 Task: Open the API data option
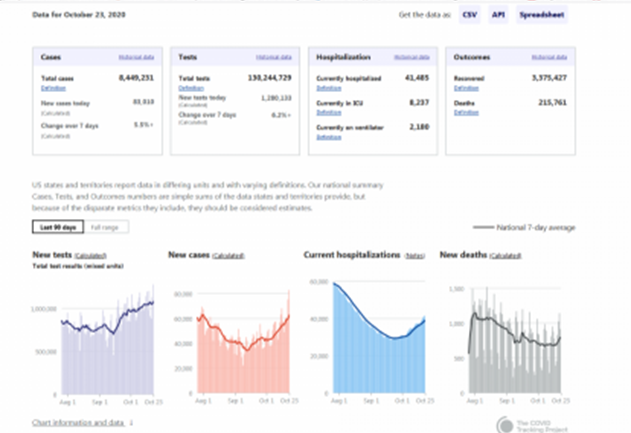500,17
